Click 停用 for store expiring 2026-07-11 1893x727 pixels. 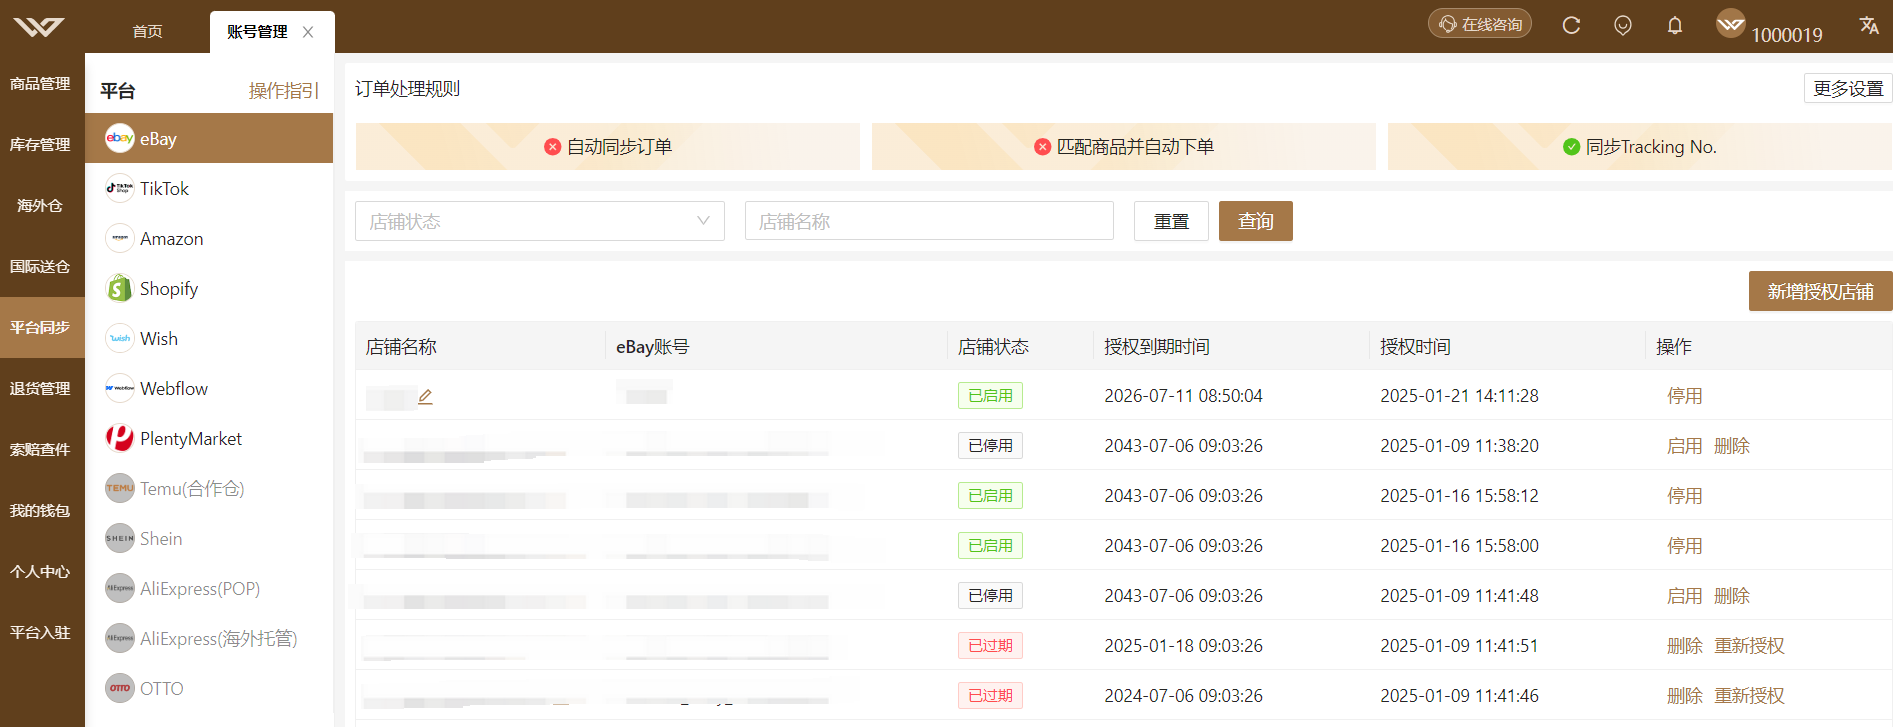point(1685,396)
